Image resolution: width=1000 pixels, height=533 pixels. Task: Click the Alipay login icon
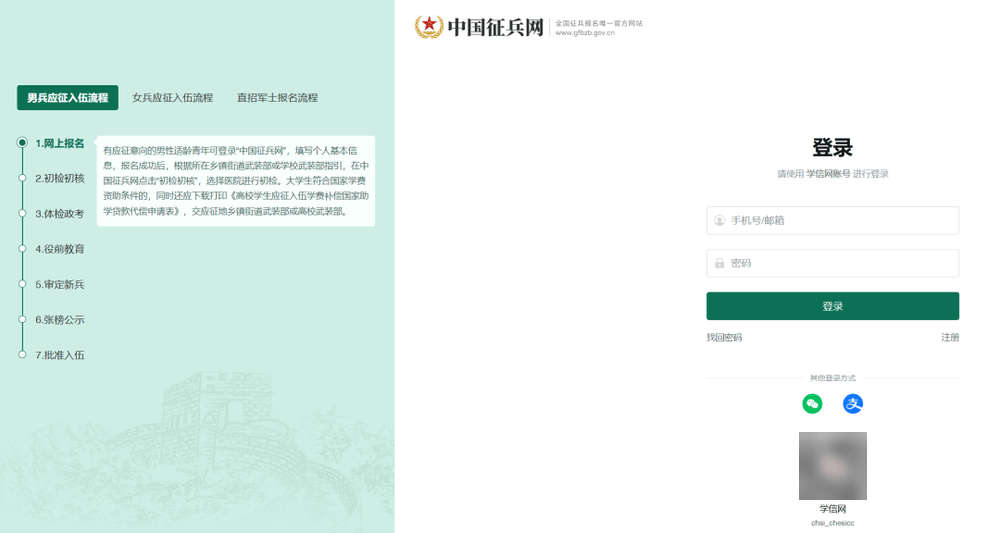click(852, 404)
